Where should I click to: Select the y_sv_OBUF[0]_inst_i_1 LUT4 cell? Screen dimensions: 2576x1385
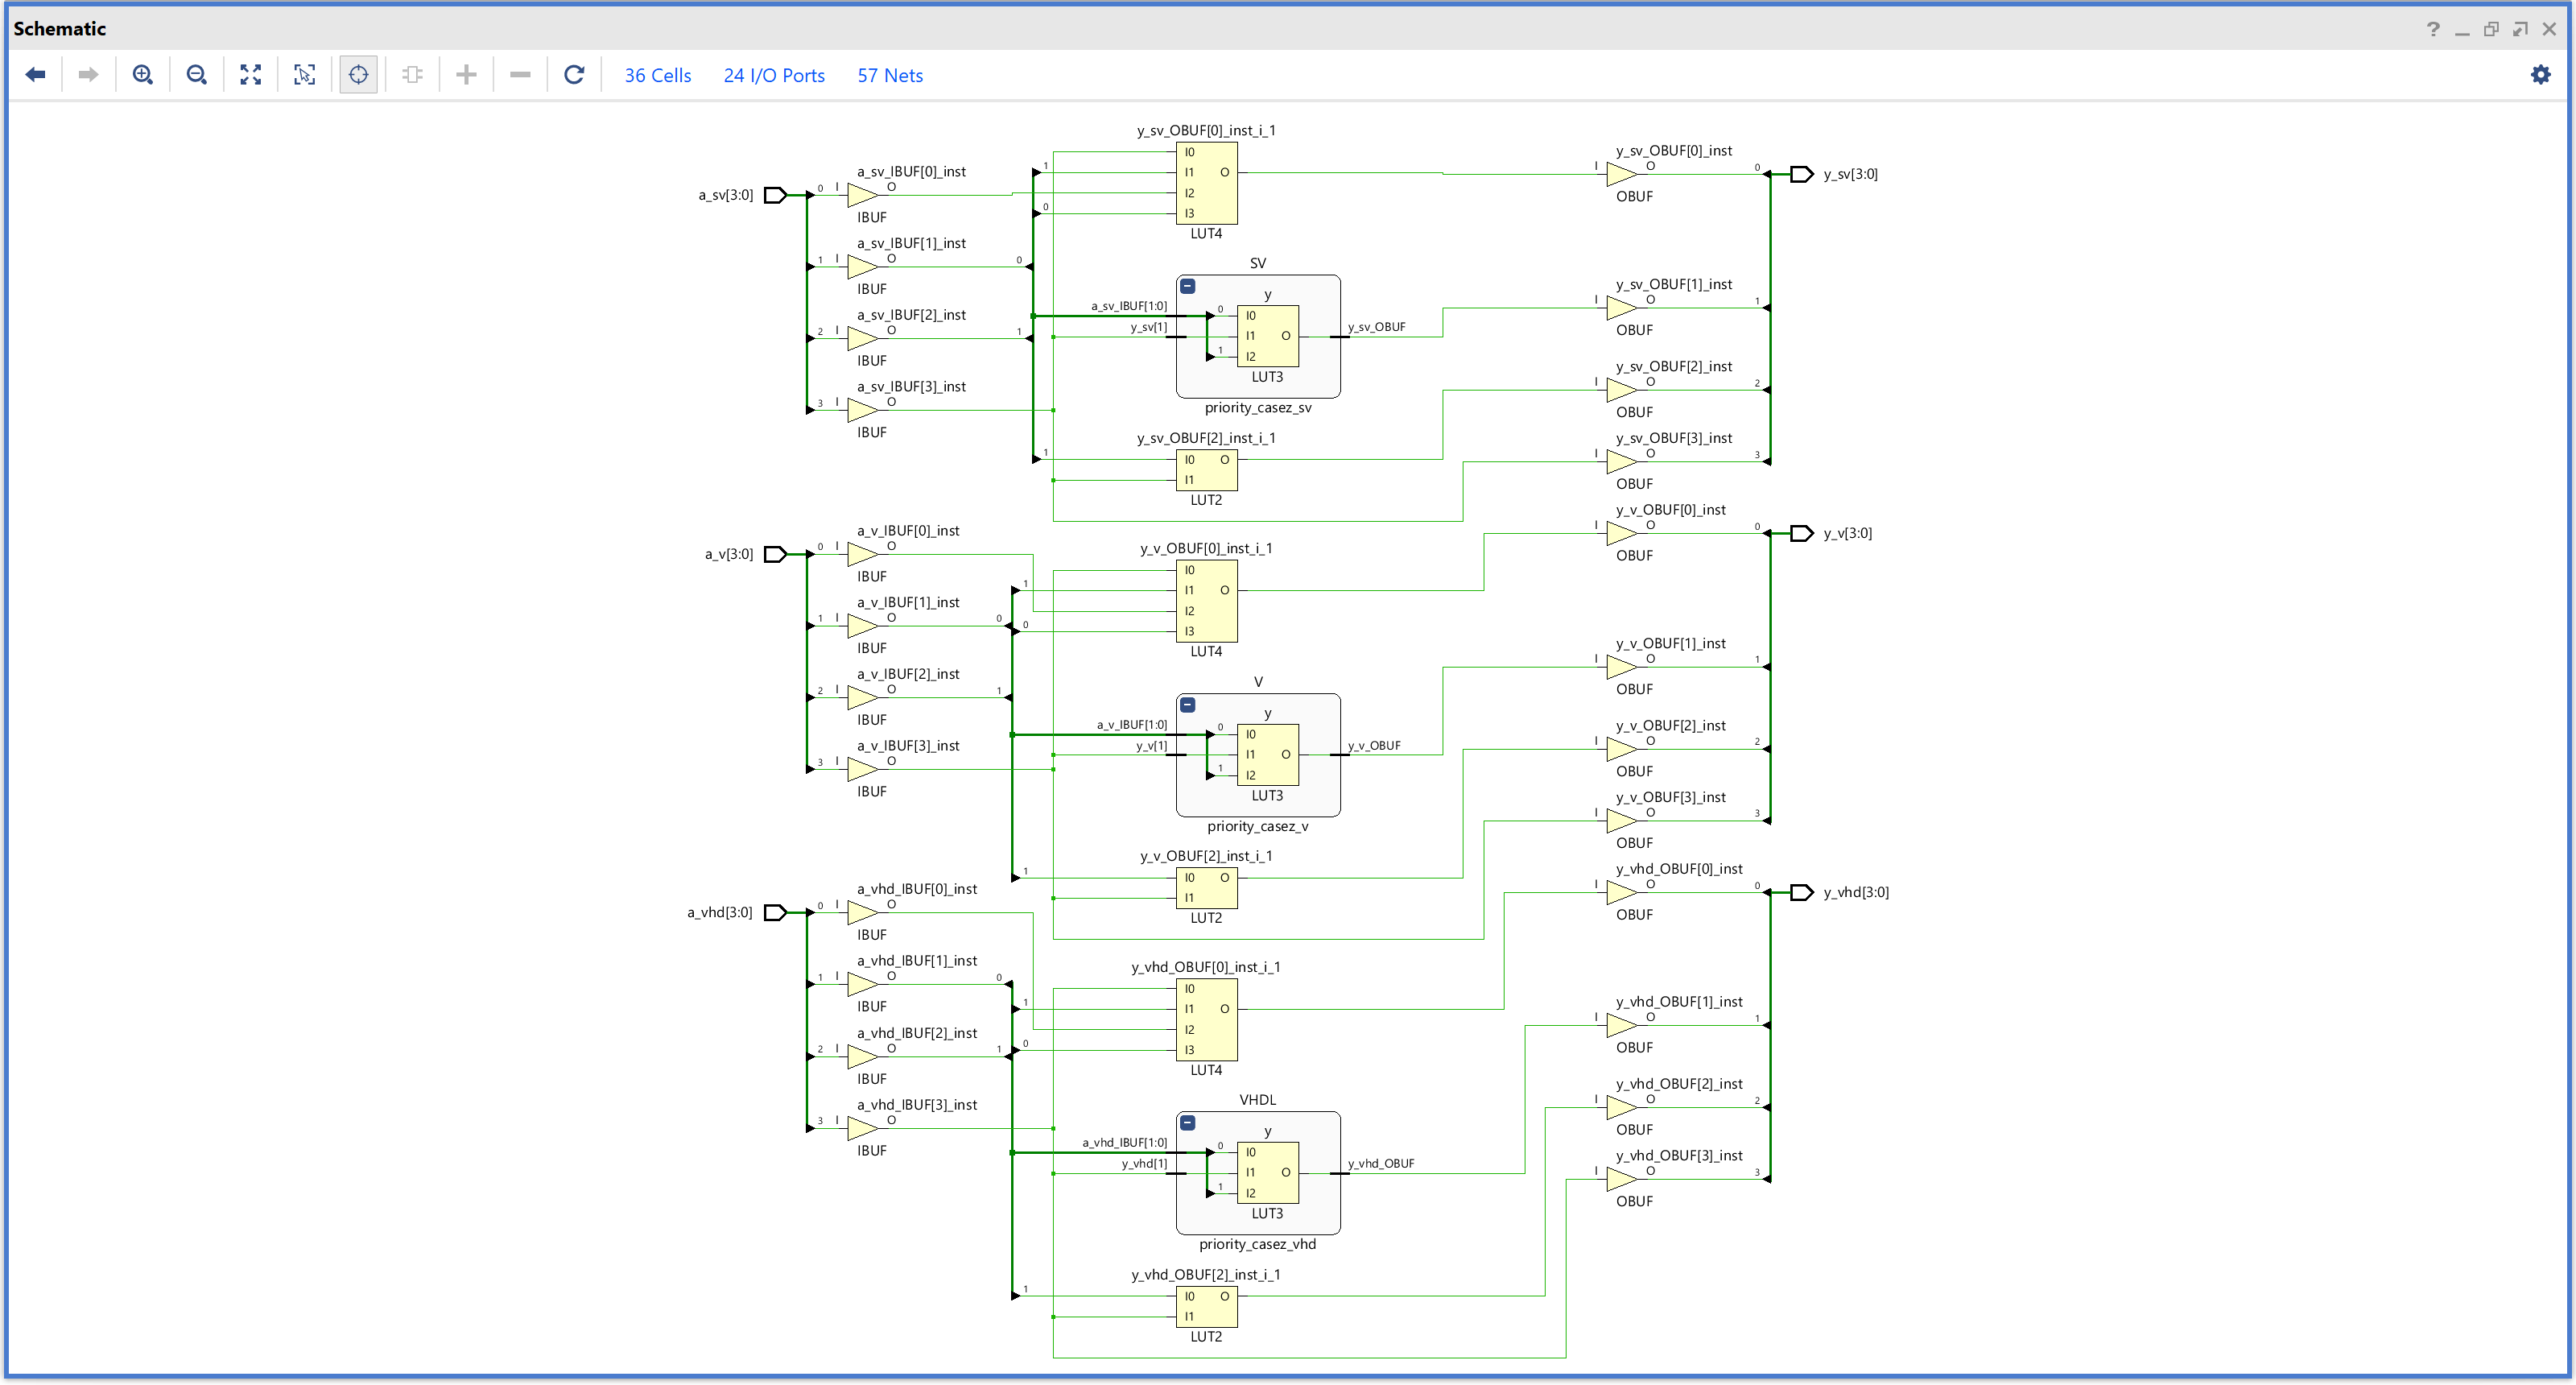pyautogui.click(x=1207, y=183)
